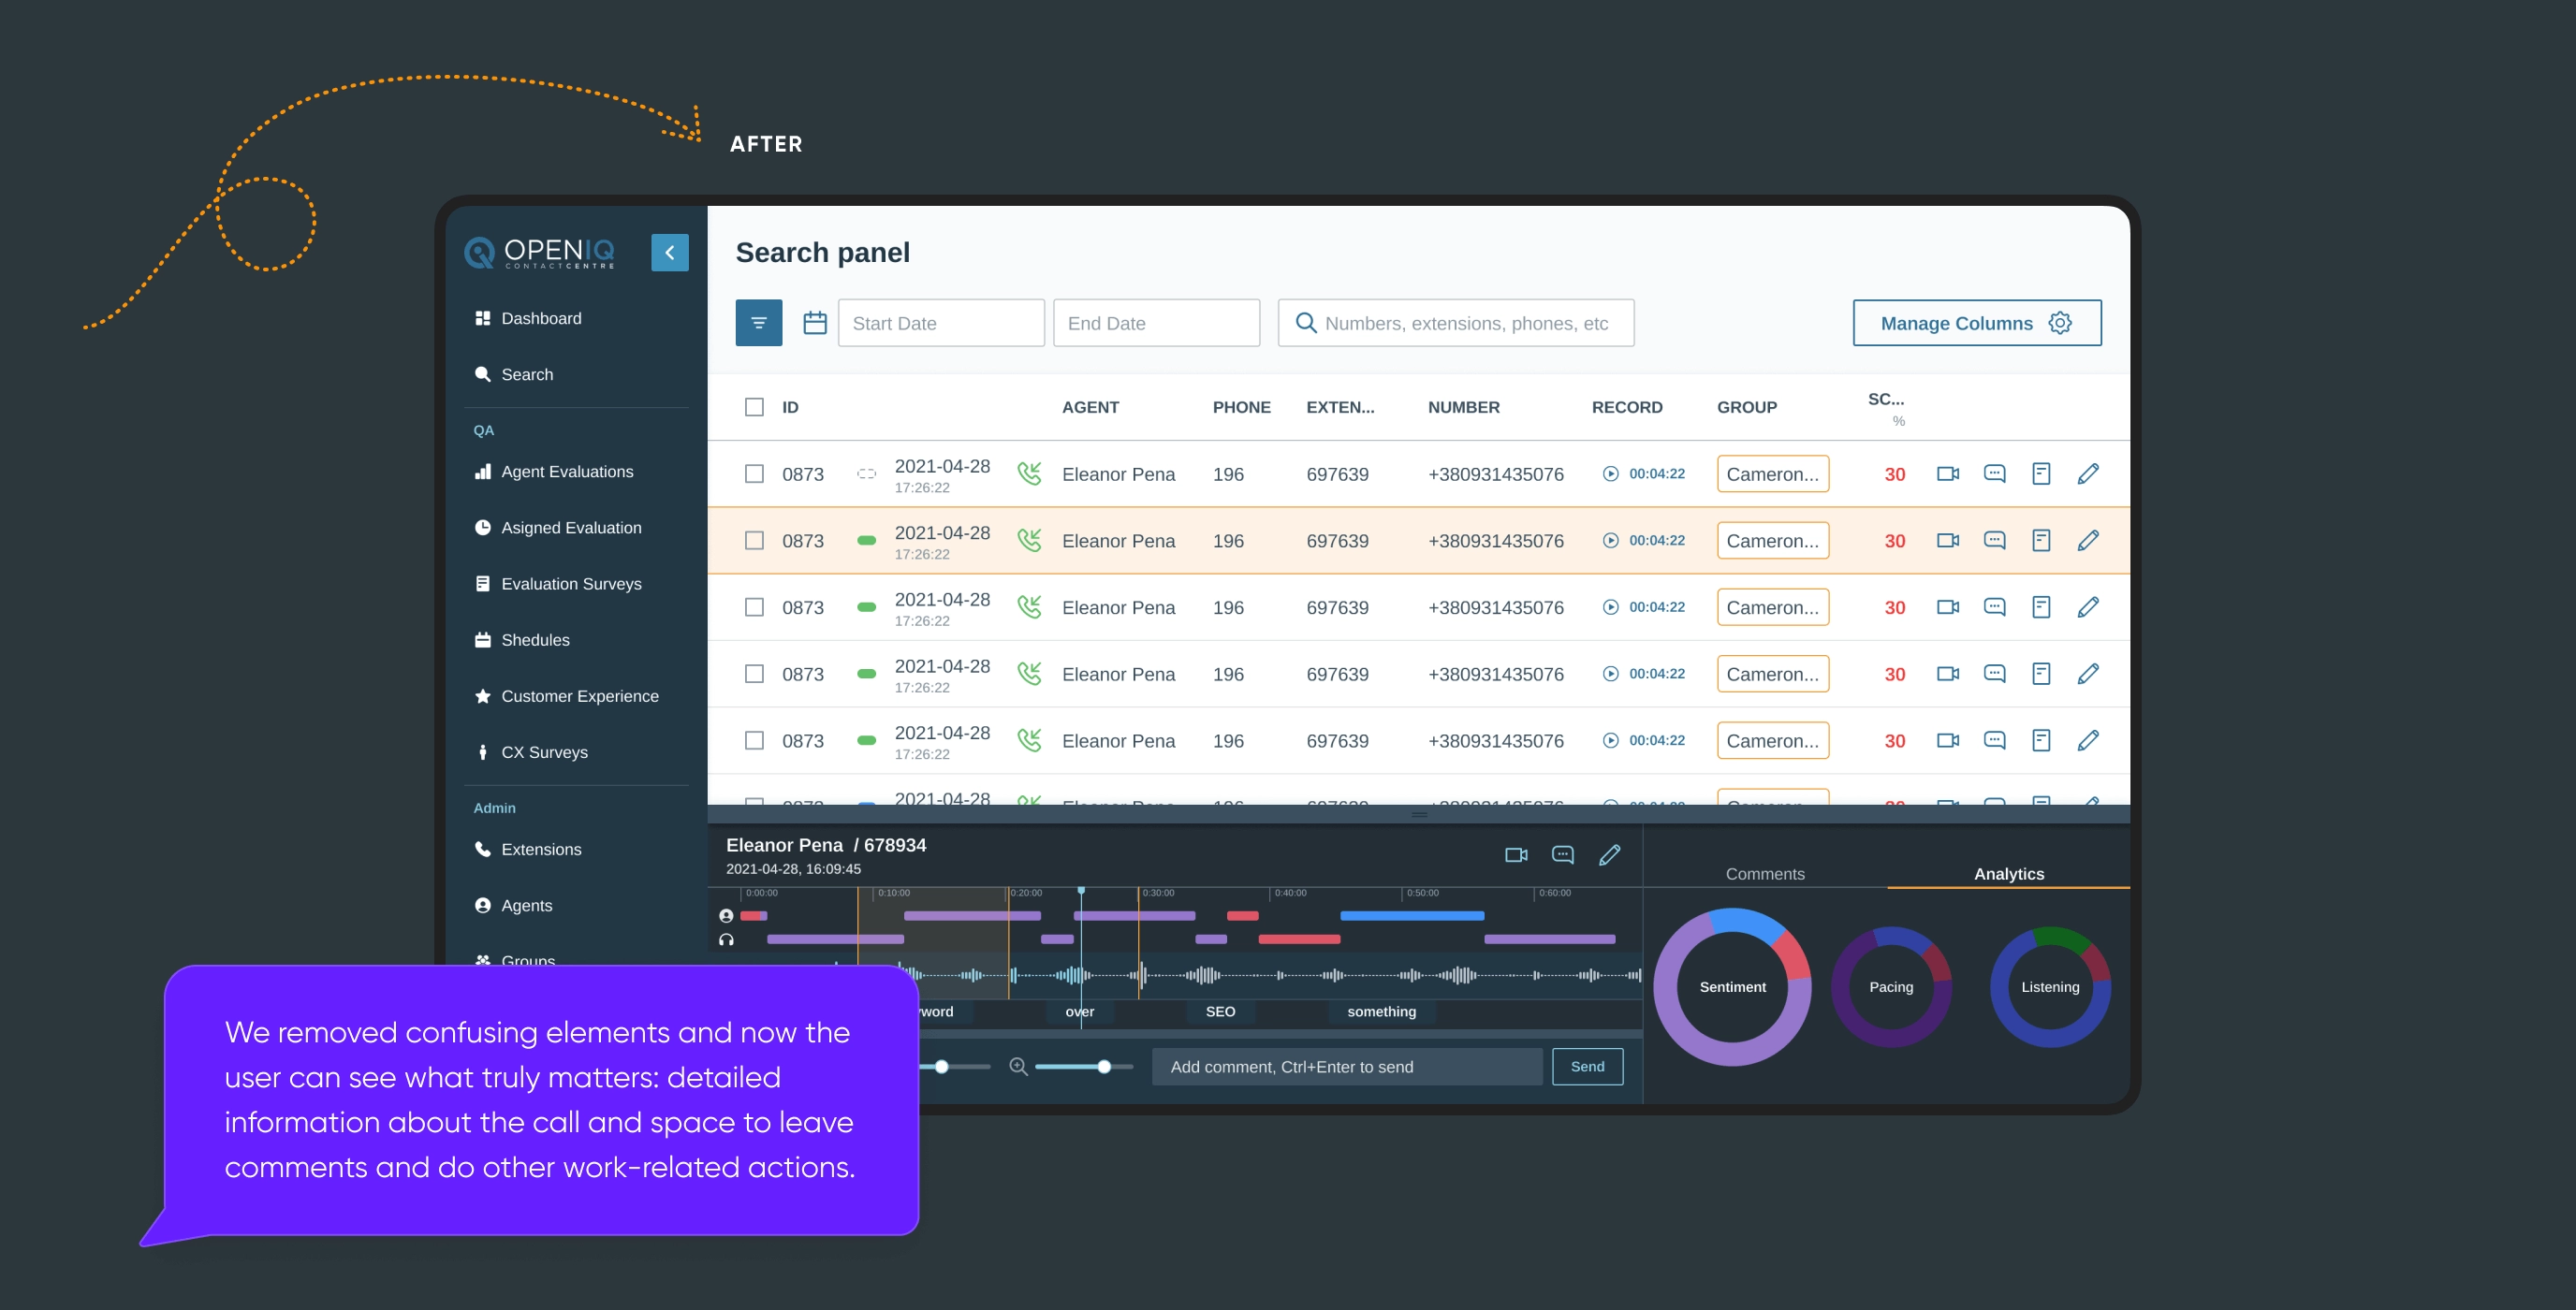Image resolution: width=2576 pixels, height=1310 pixels.
Task: Check the select-all checkbox in the table header
Action: [x=755, y=407]
